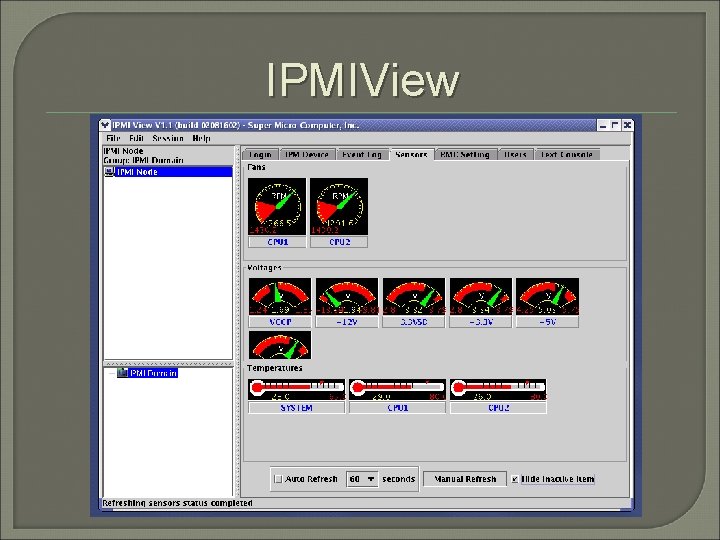Click the VCCP label button
Screen dimensions: 720x540
280,322
